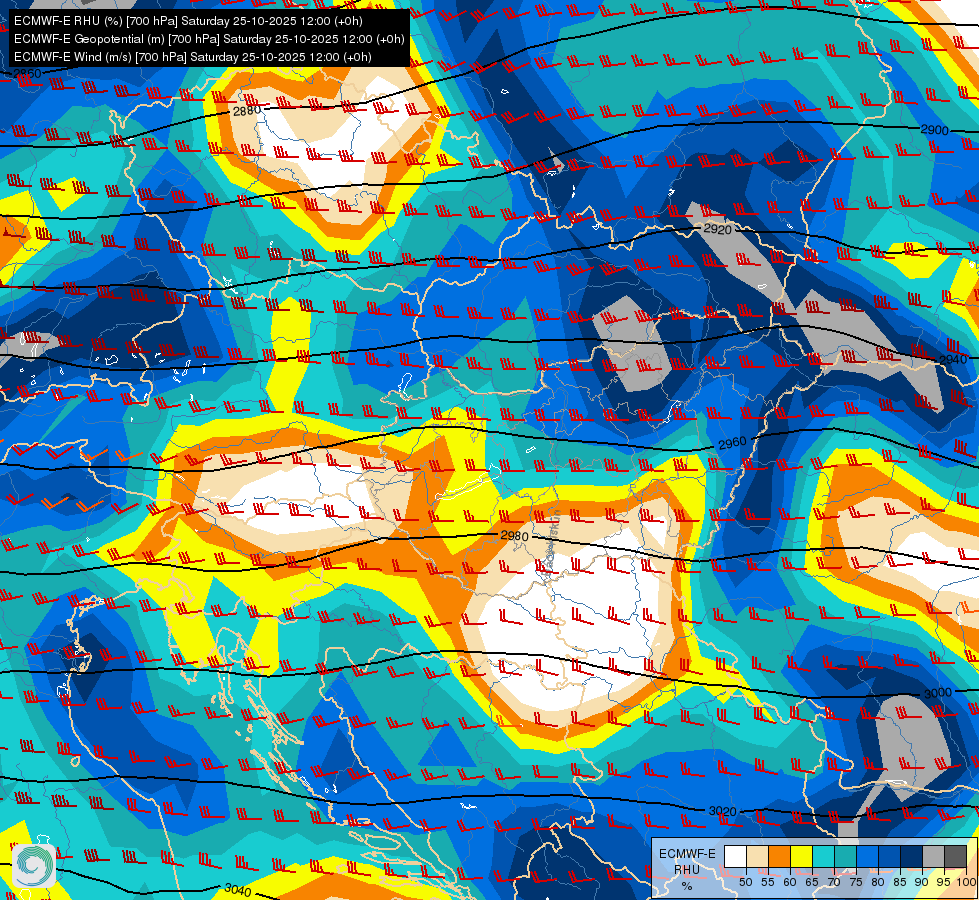Viewport: 979px width, 900px height.
Task: Select the navy 85-90 legend swatch
Action: (x=912, y=856)
